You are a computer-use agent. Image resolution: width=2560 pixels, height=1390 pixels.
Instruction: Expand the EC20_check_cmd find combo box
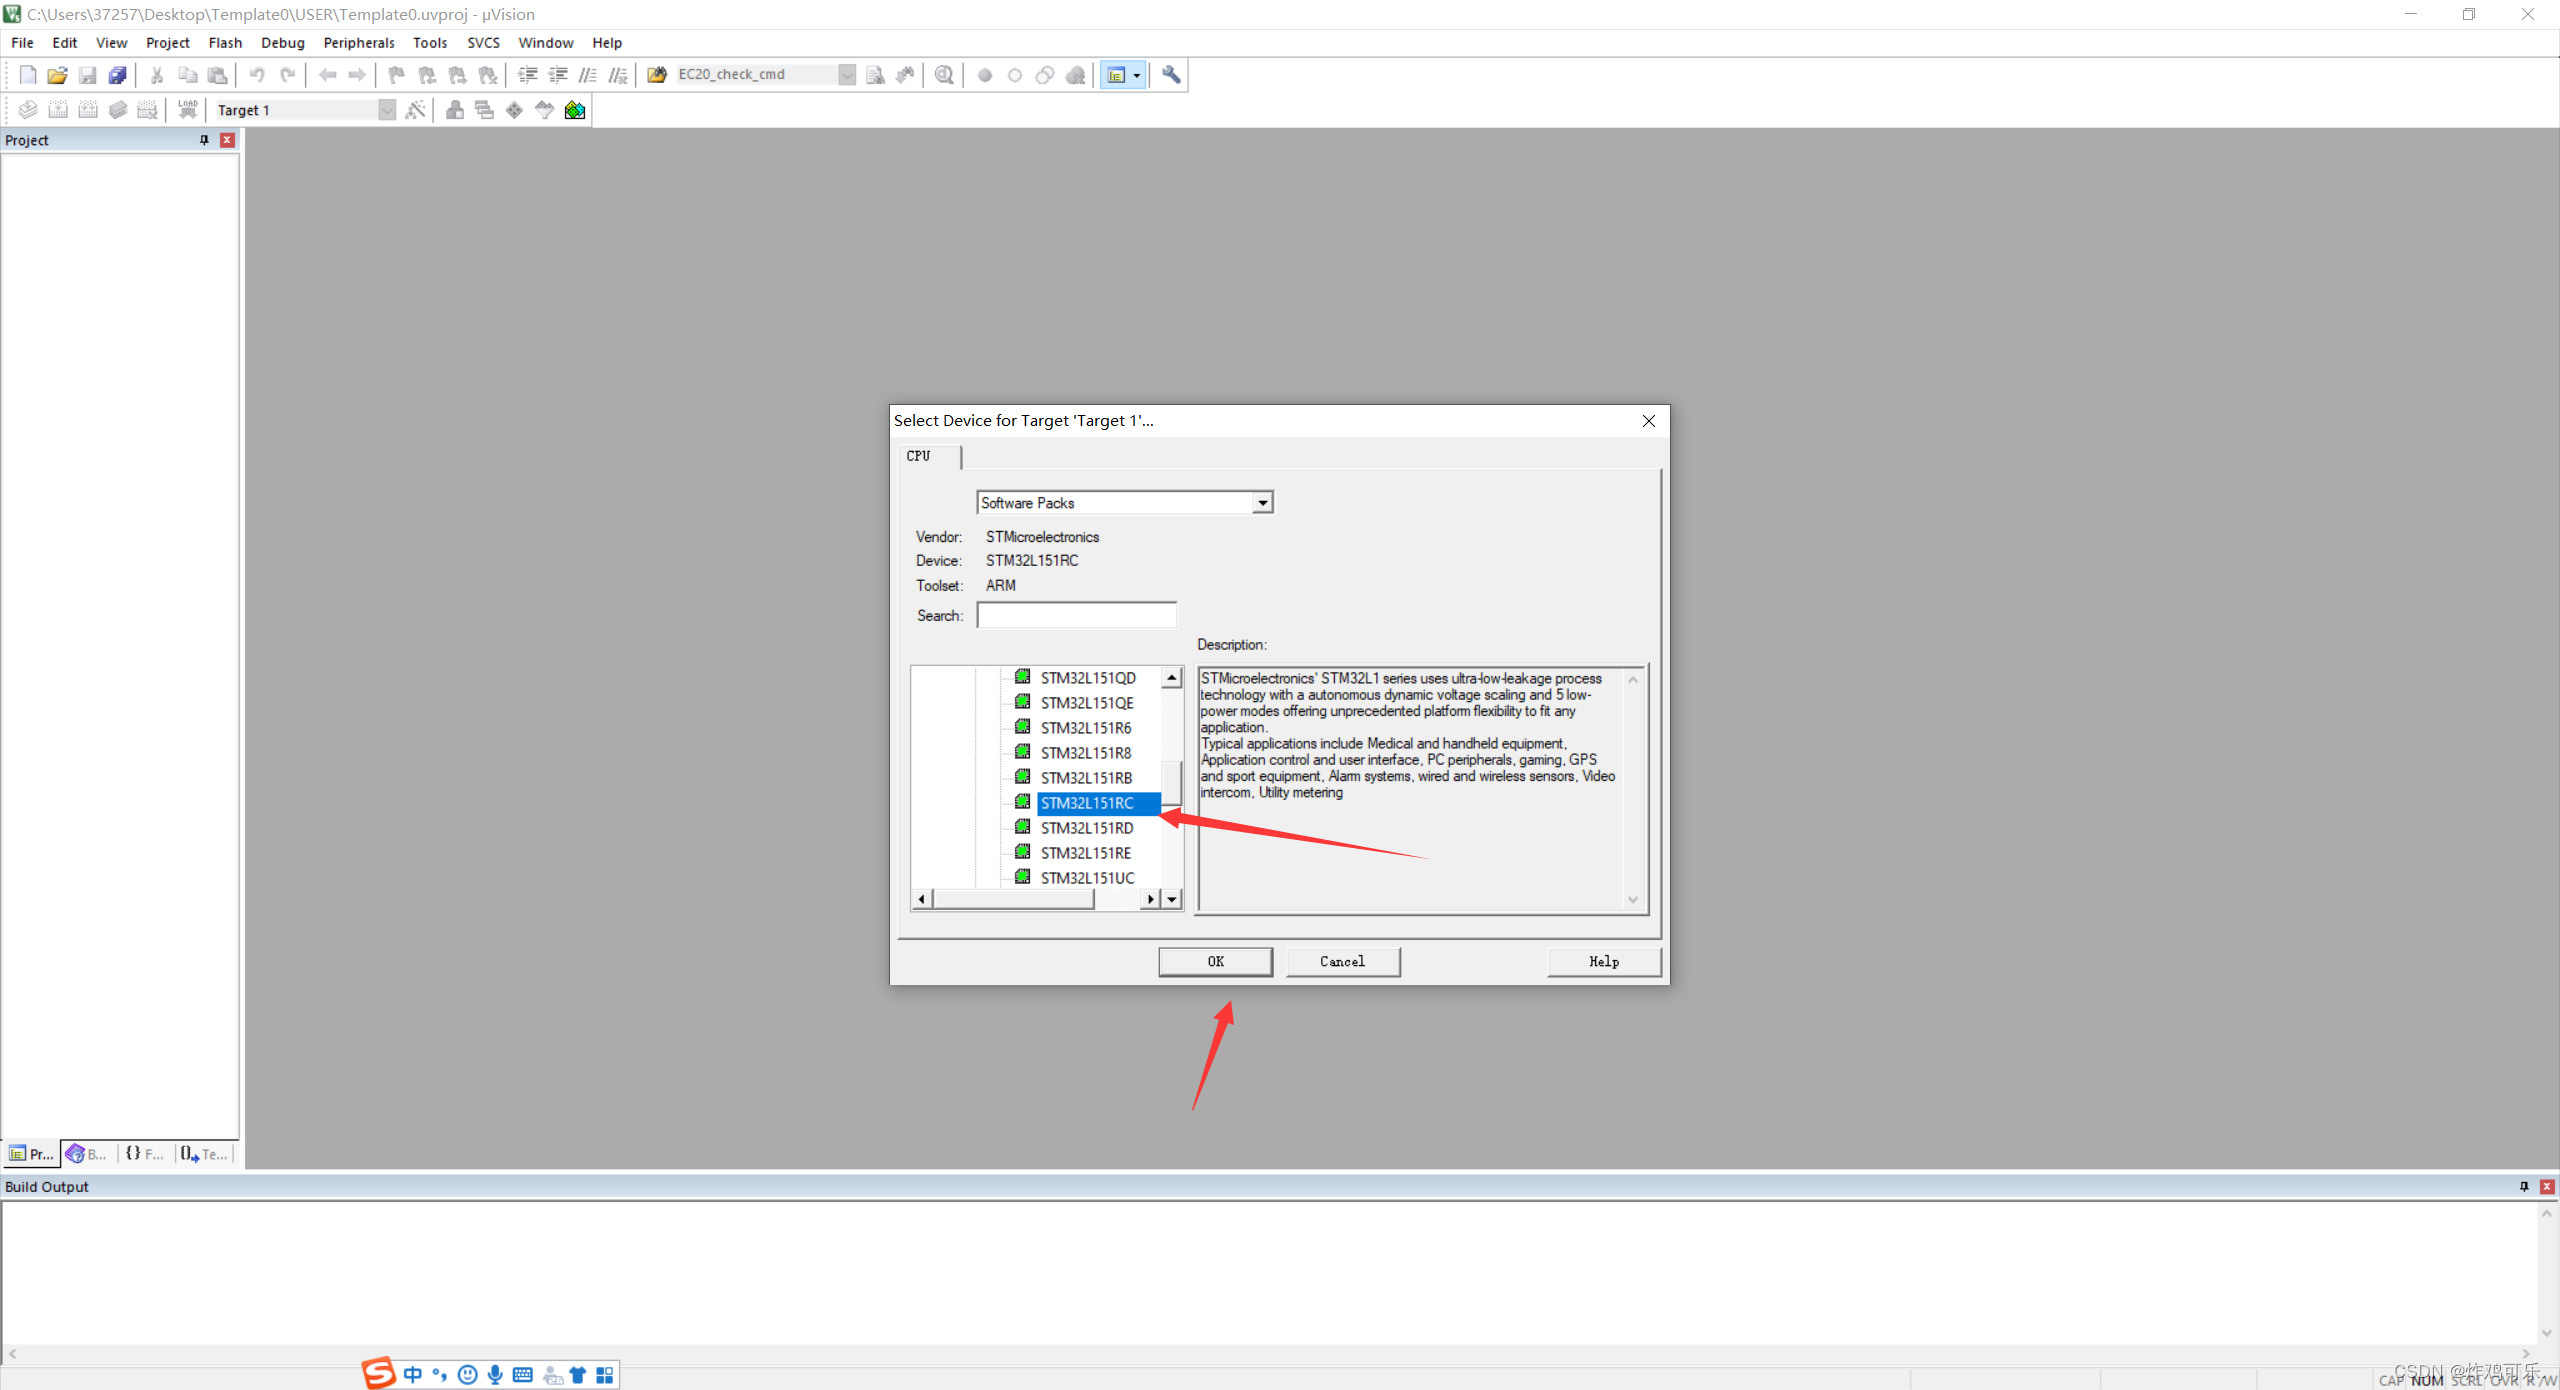coord(847,75)
